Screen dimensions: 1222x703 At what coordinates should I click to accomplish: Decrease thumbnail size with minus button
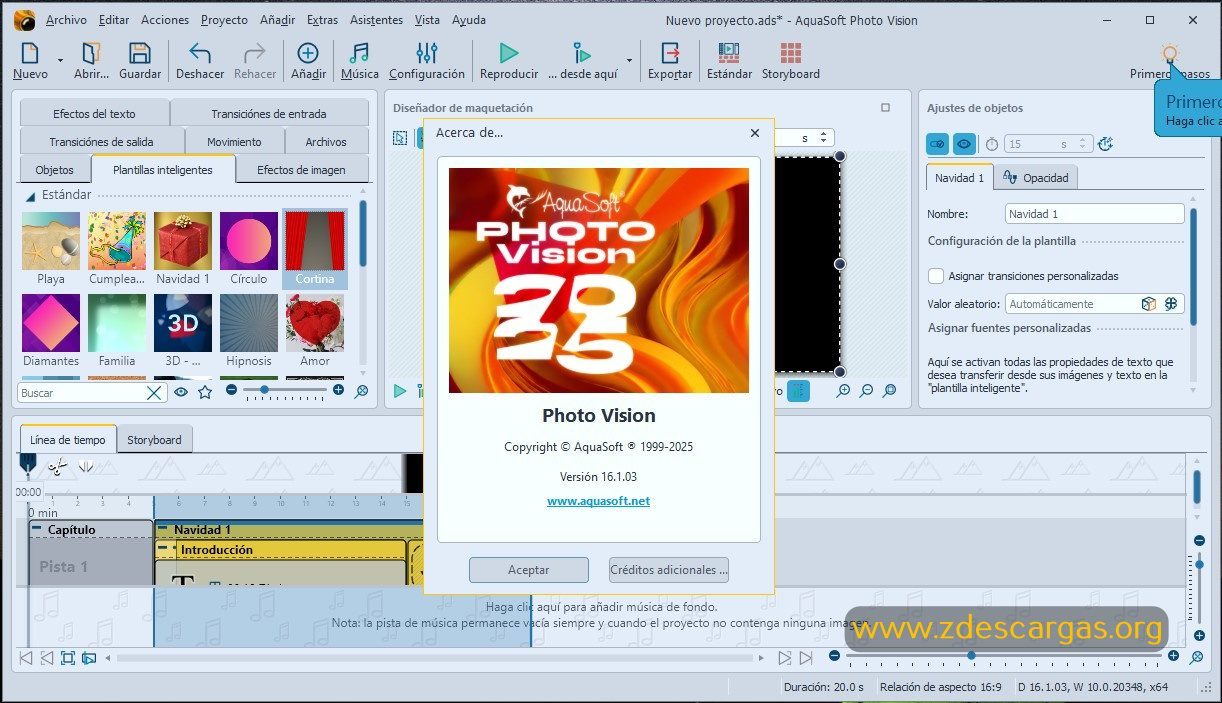[x=232, y=390]
